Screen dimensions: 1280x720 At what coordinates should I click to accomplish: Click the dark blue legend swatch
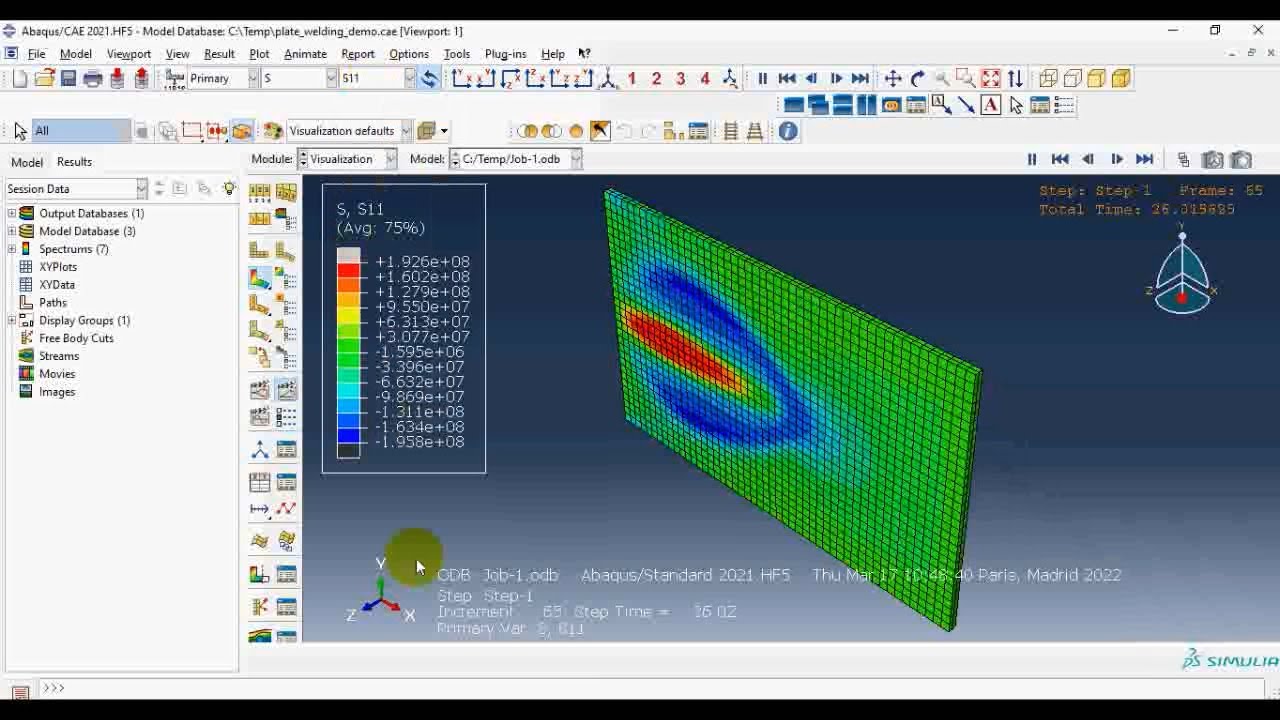click(348, 435)
